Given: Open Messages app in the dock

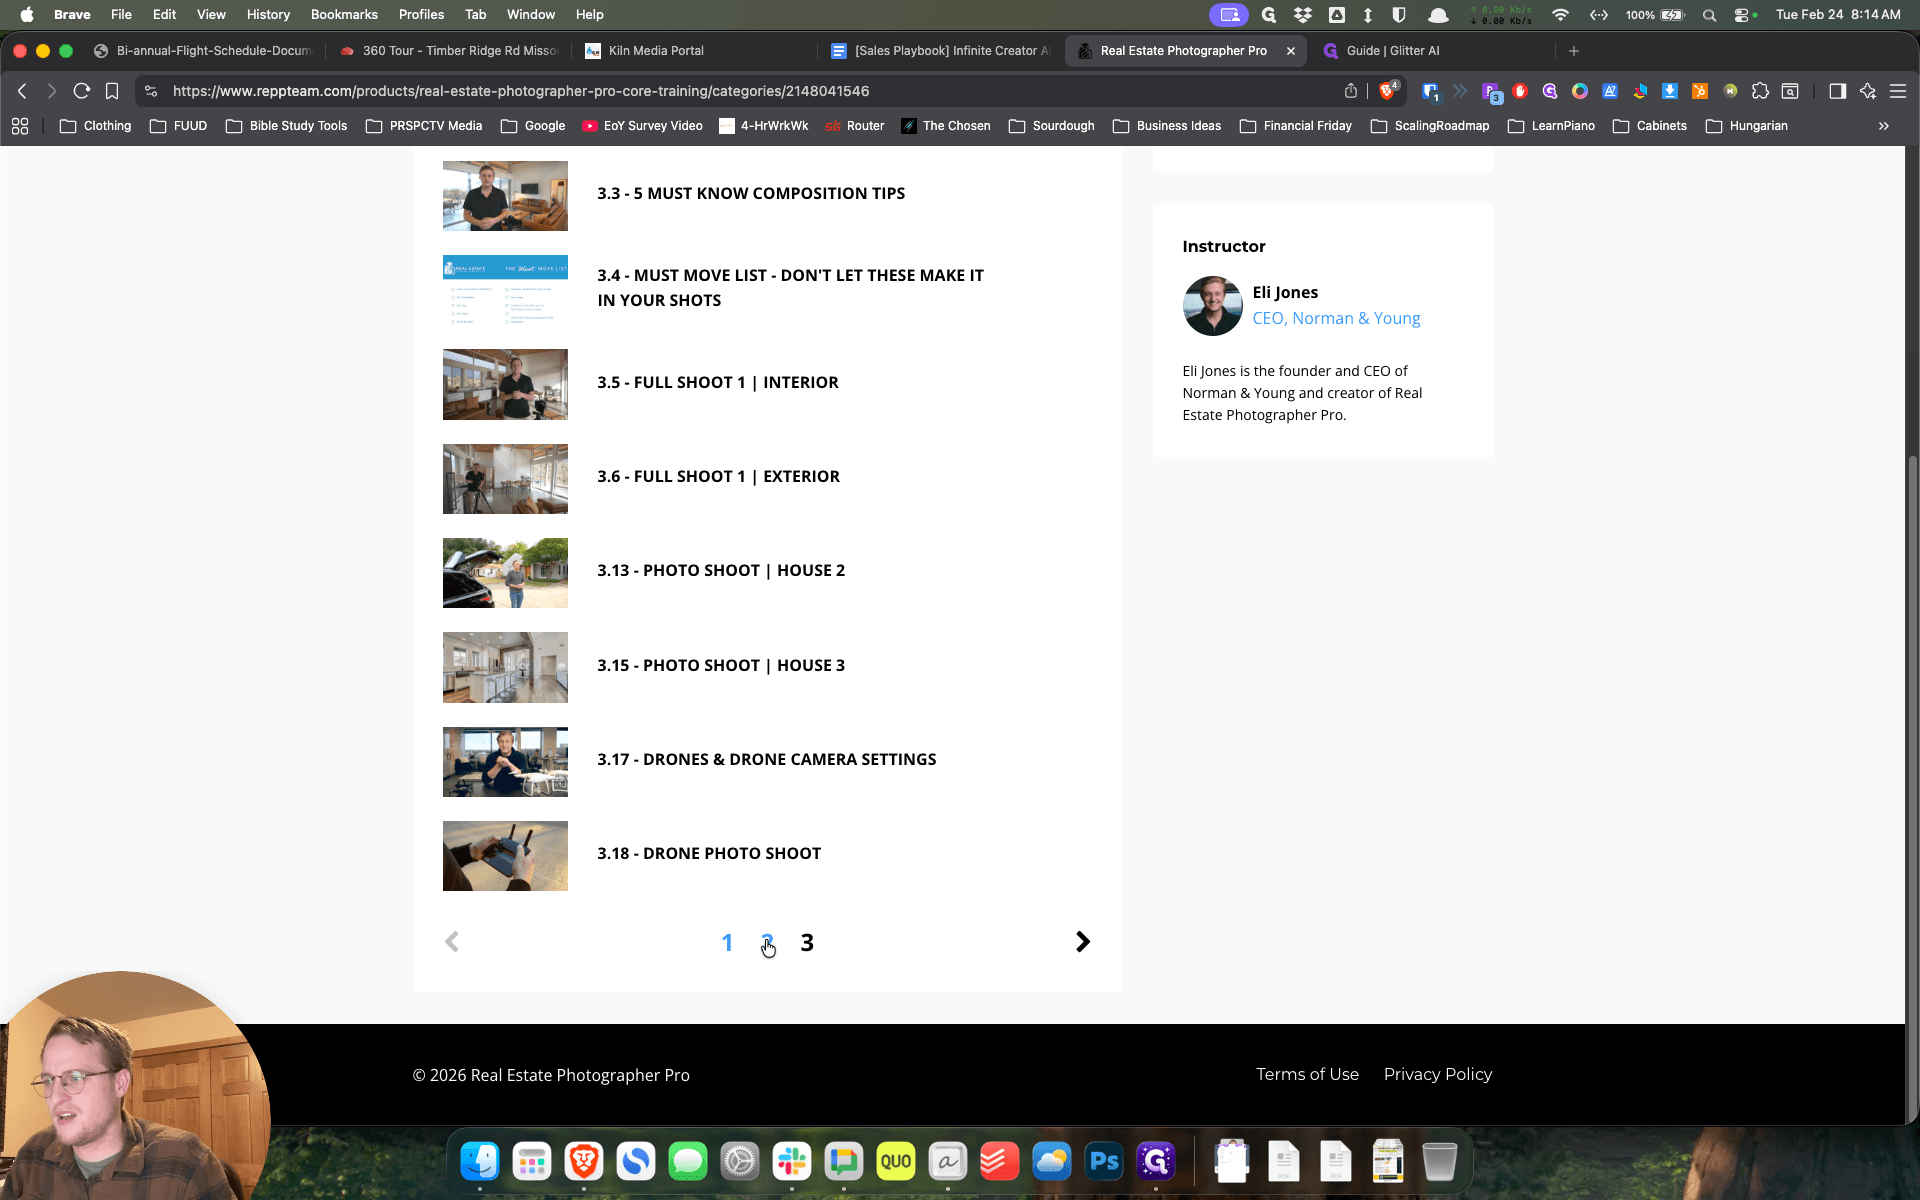Looking at the screenshot, I should pos(688,1161).
